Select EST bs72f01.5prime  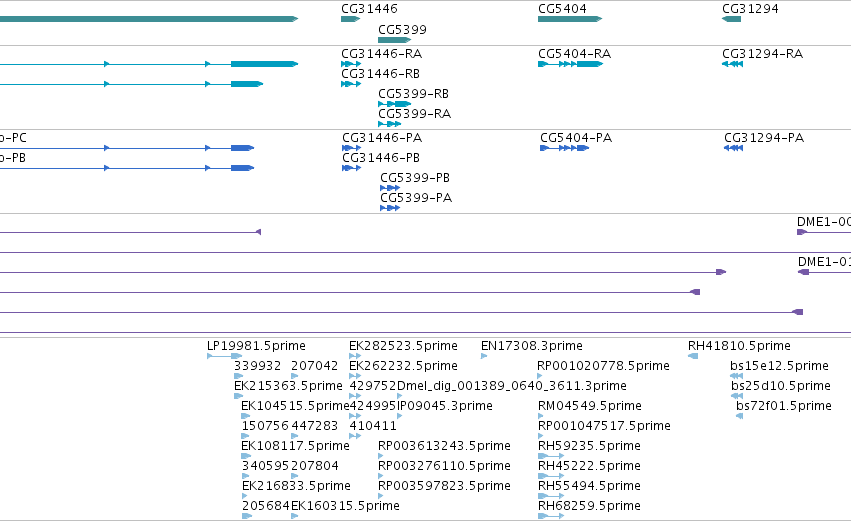pyautogui.click(x=784, y=406)
